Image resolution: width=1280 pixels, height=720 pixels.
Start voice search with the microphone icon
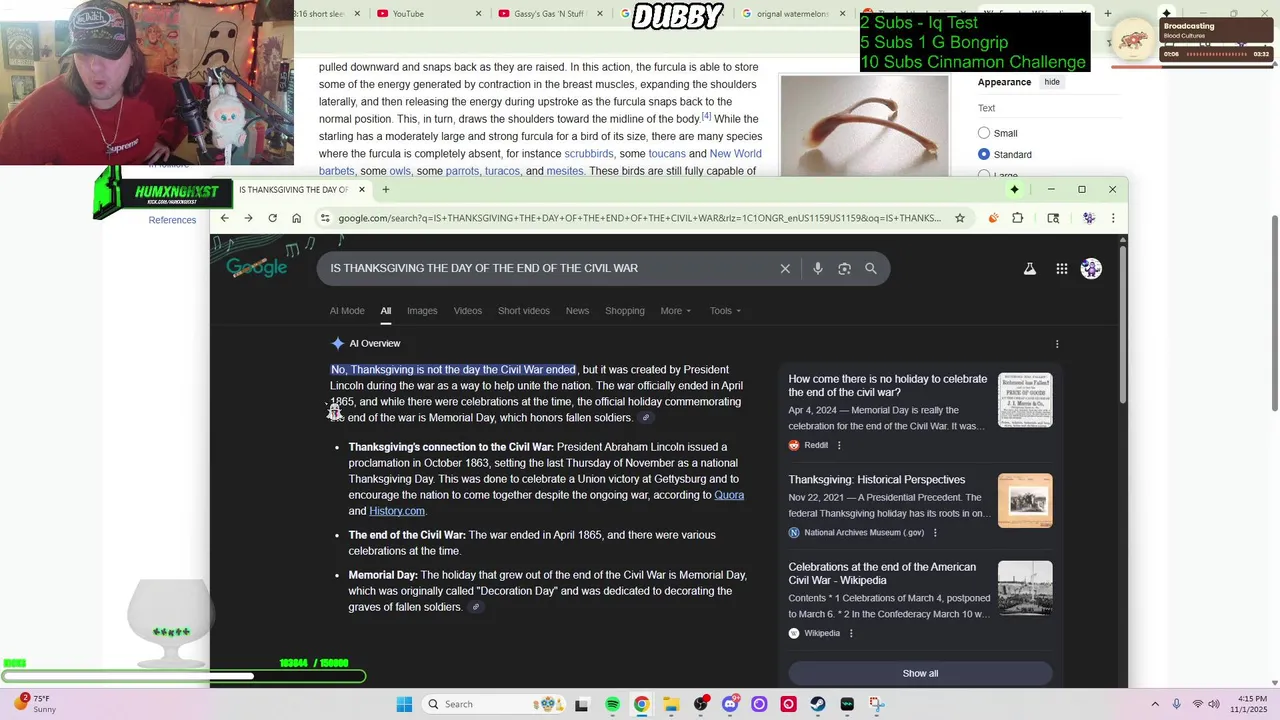pos(818,268)
